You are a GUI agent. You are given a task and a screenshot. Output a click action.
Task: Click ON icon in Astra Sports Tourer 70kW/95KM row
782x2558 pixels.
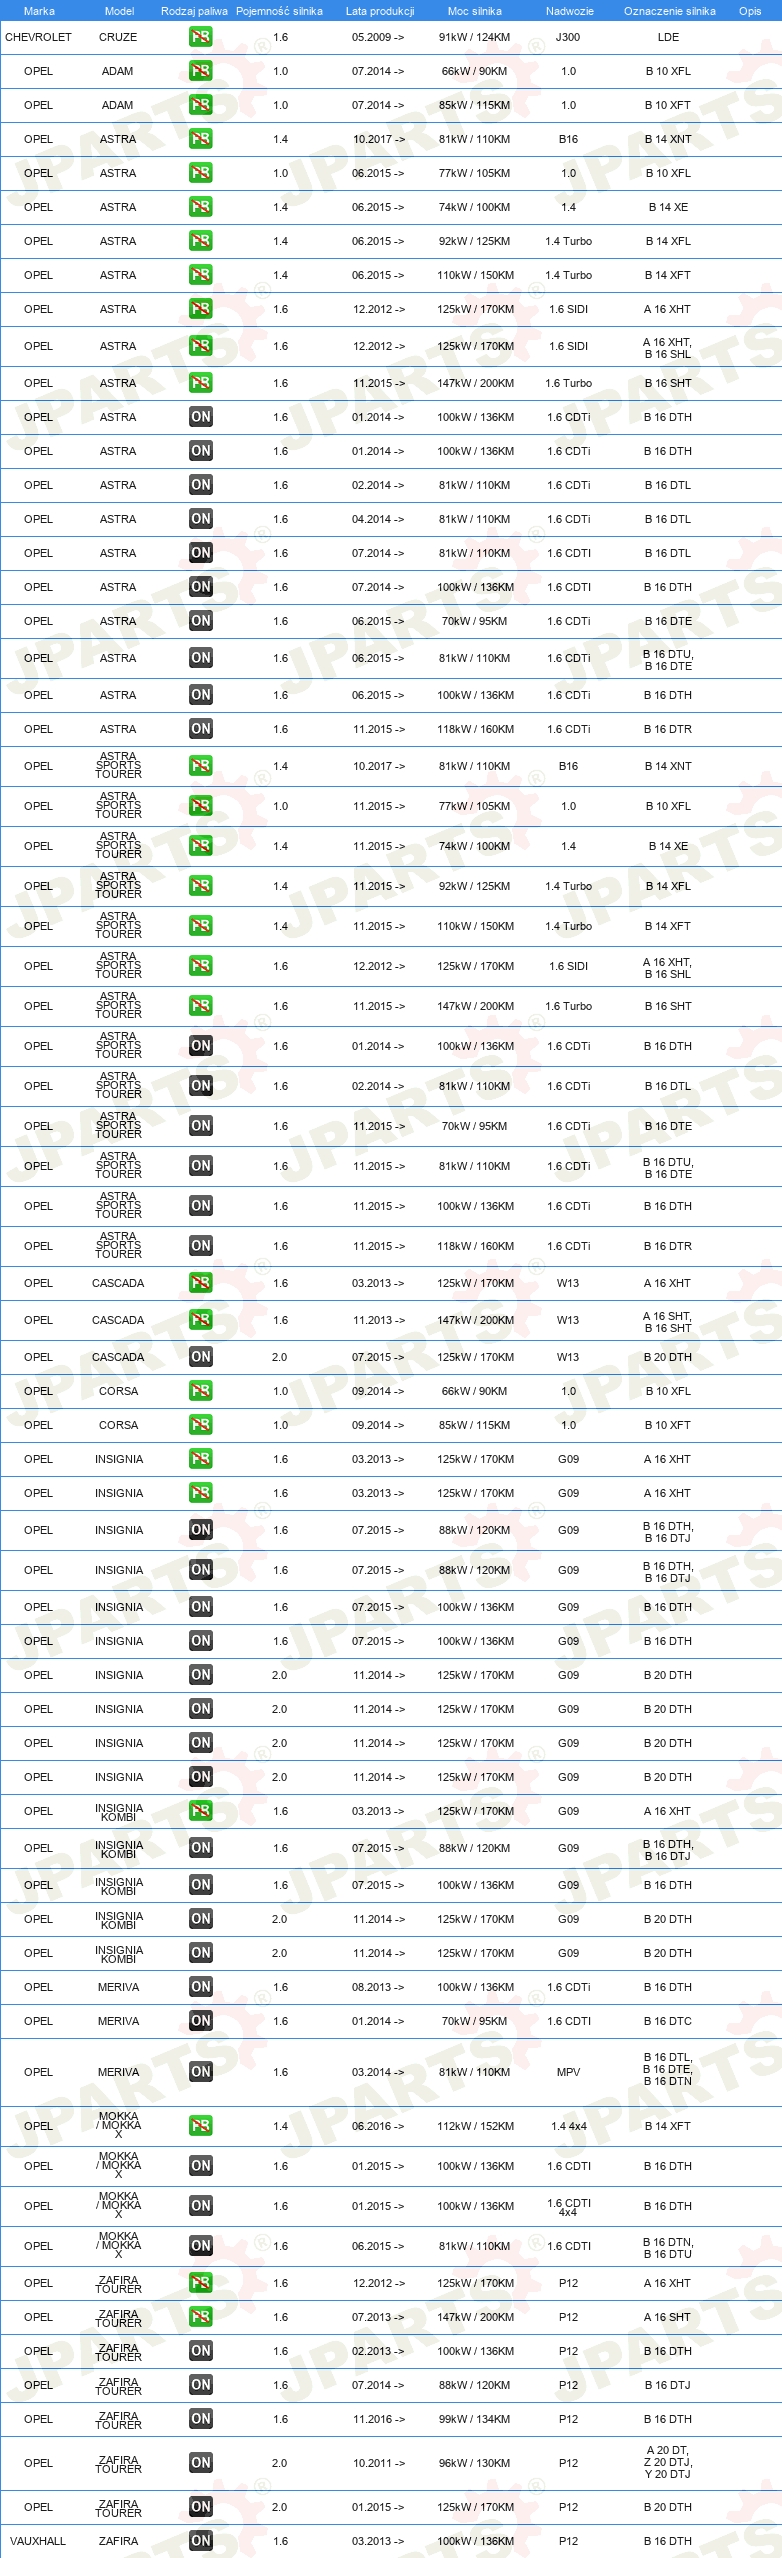(x=200, y=1126)
